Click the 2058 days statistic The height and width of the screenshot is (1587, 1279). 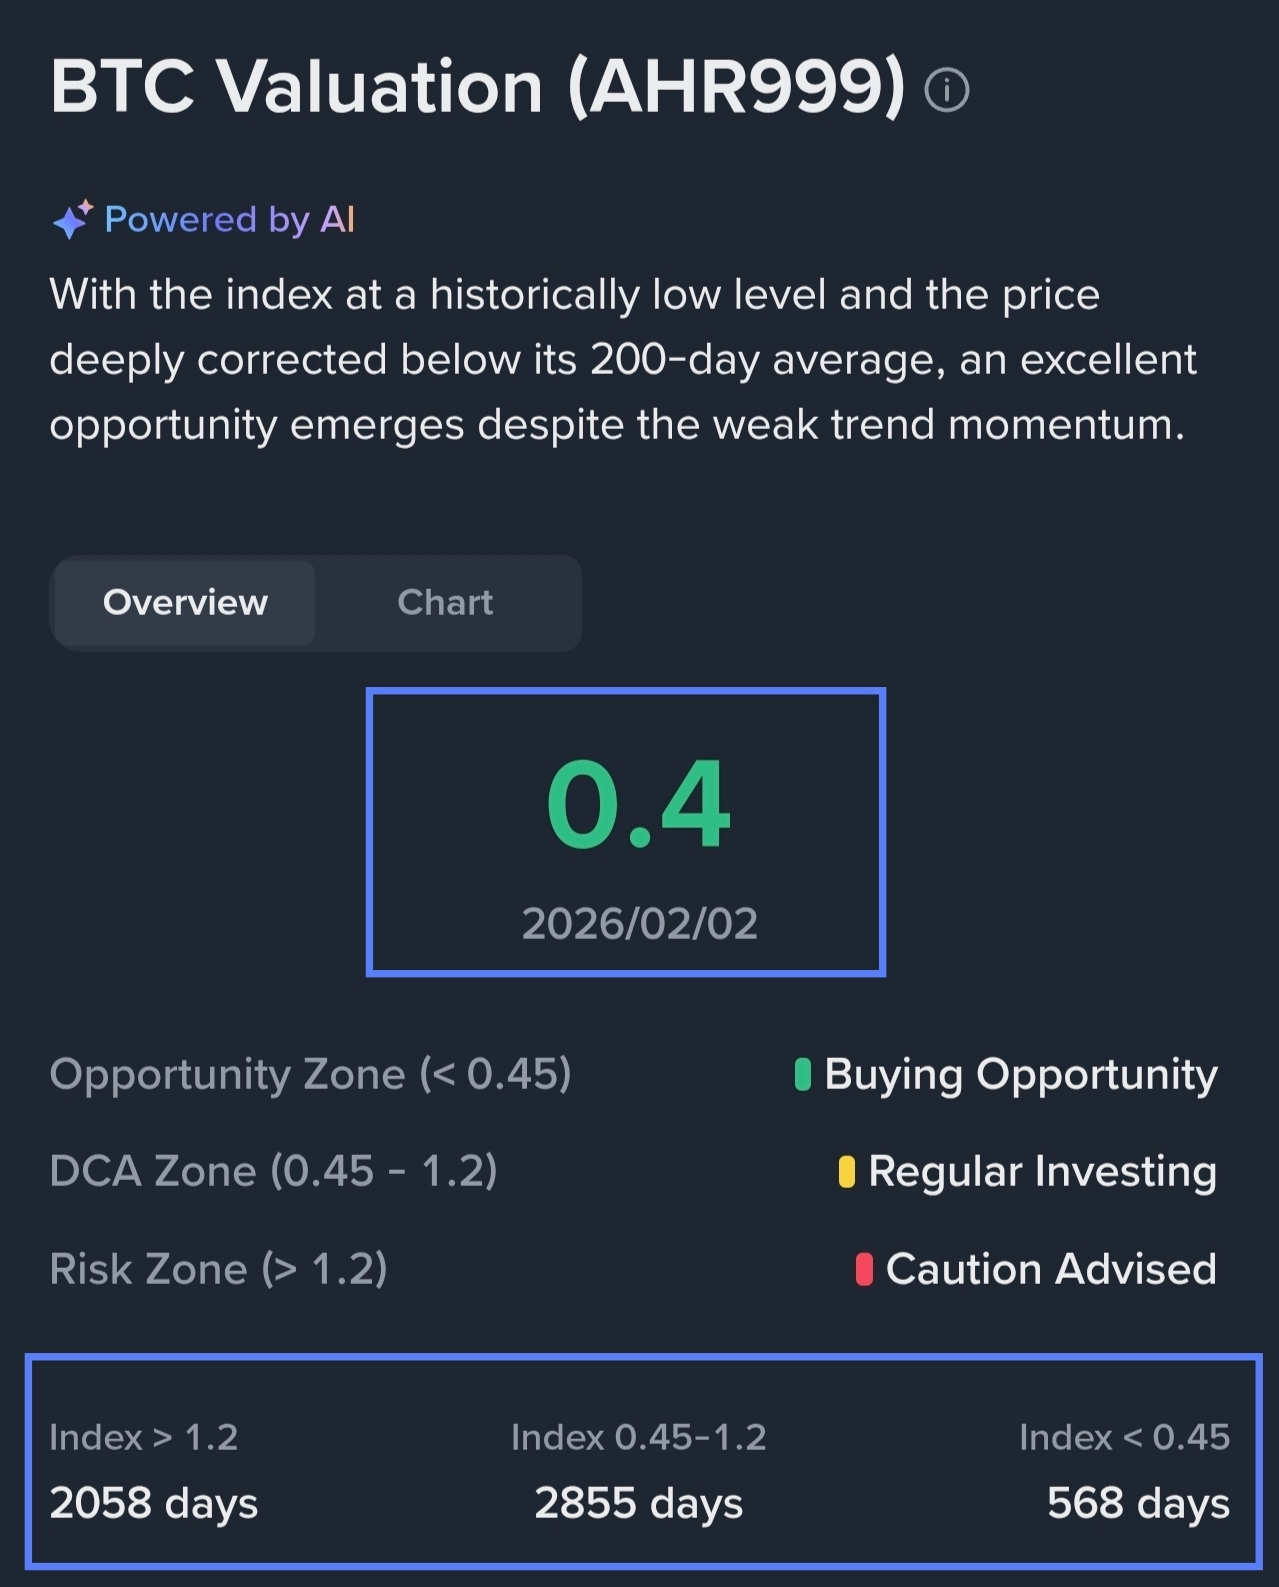click(154, 1503)
